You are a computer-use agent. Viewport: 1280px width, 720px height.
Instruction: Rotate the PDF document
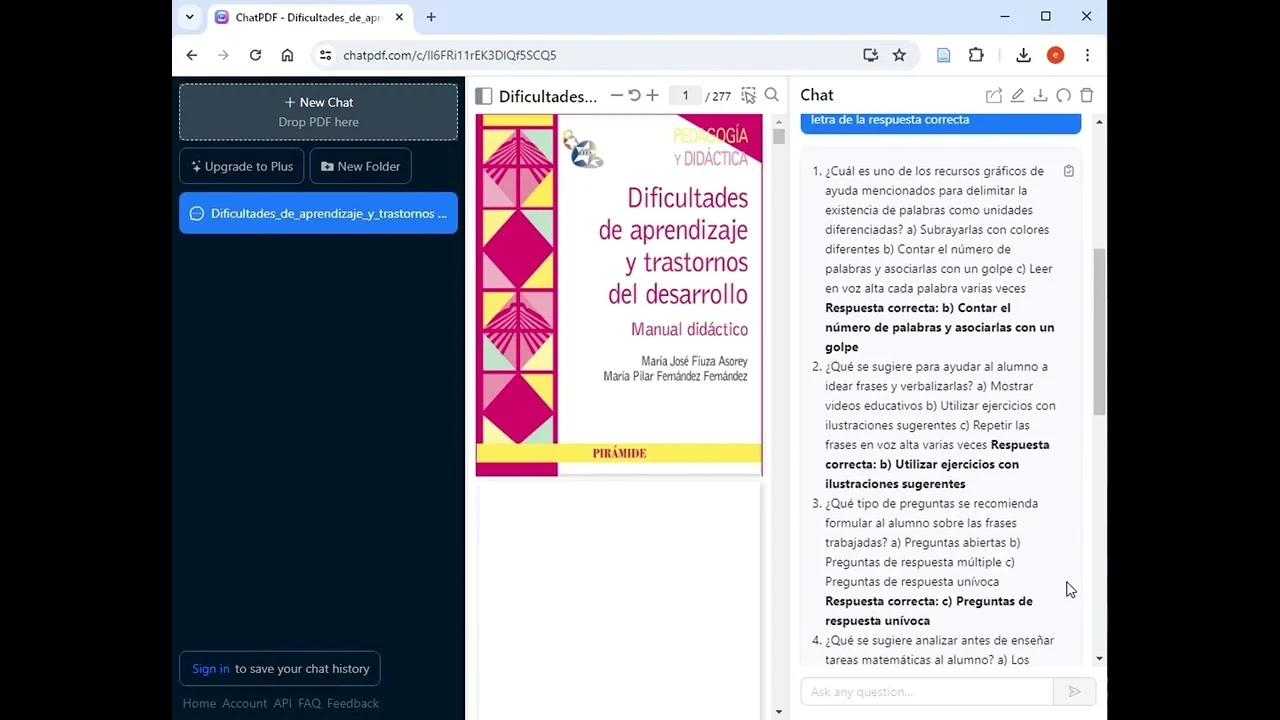tap(634, 96)
